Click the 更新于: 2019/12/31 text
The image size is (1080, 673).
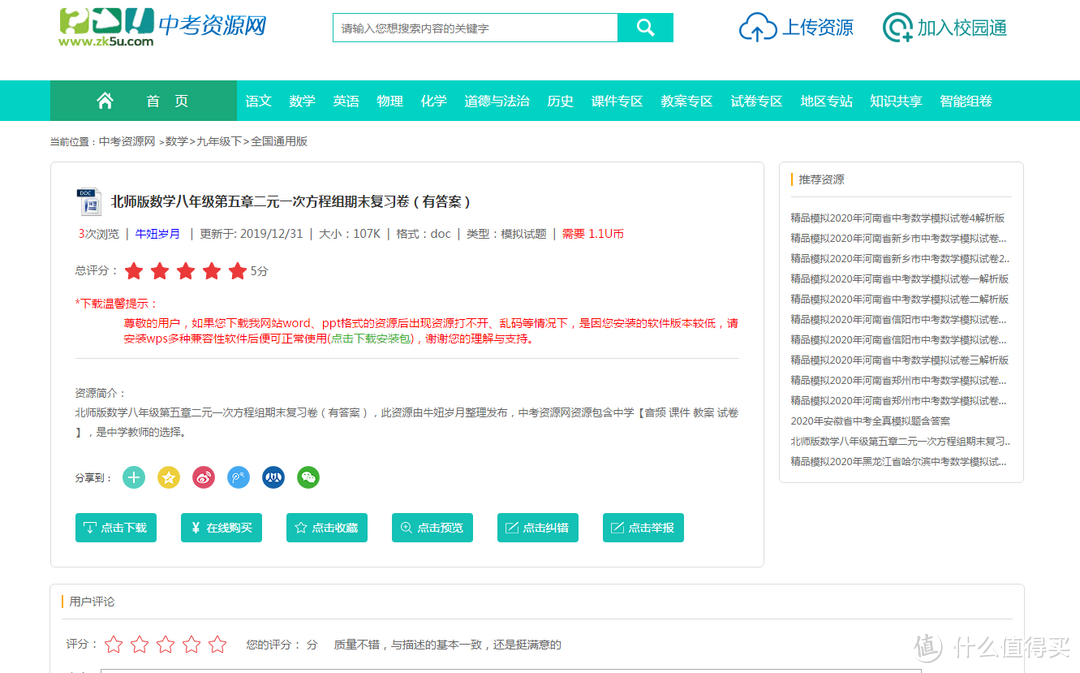[x=251, y=234]
